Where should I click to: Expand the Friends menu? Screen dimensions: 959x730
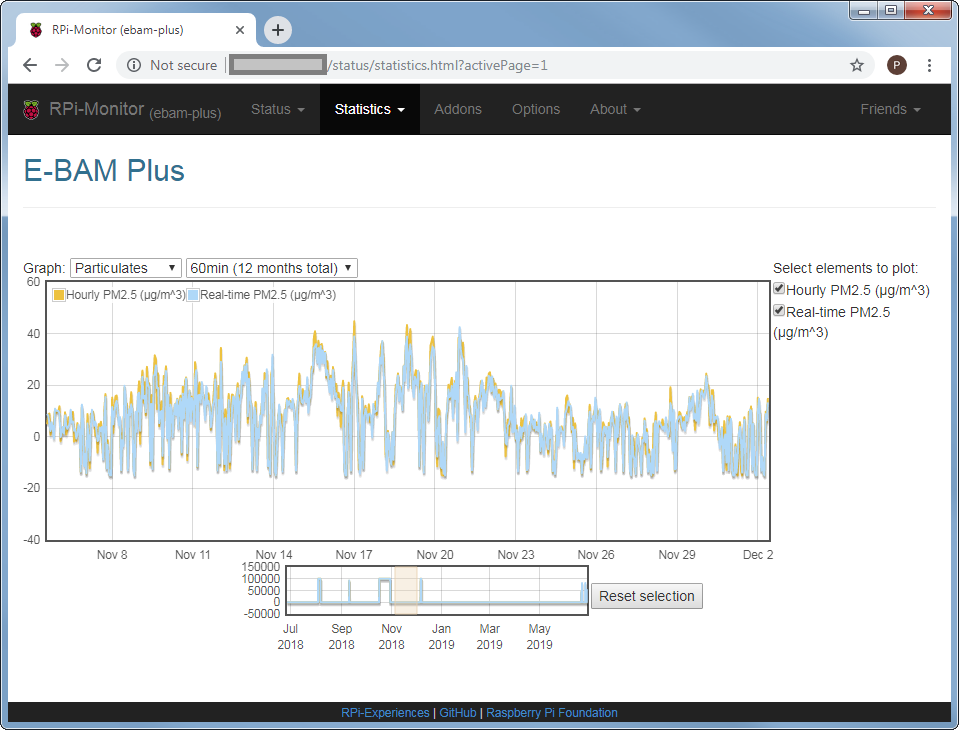(x=890, y=109)
